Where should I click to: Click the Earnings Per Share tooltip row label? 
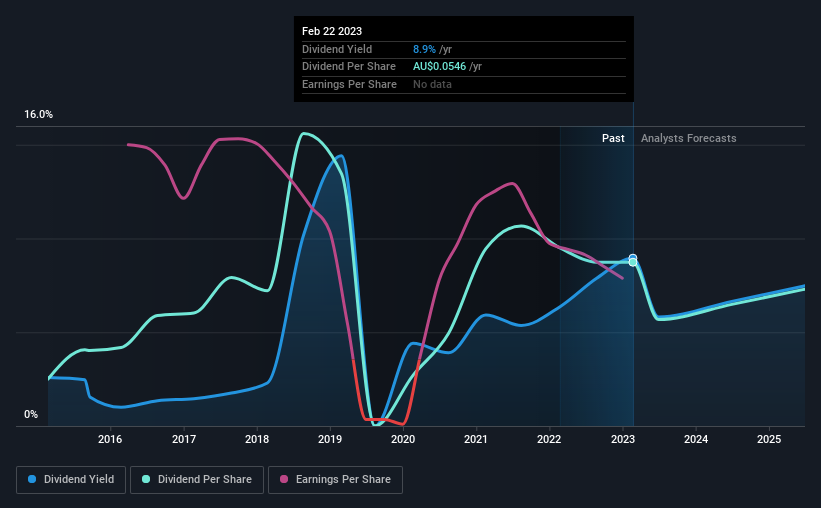pyautogui.click(x=349, y=84)
